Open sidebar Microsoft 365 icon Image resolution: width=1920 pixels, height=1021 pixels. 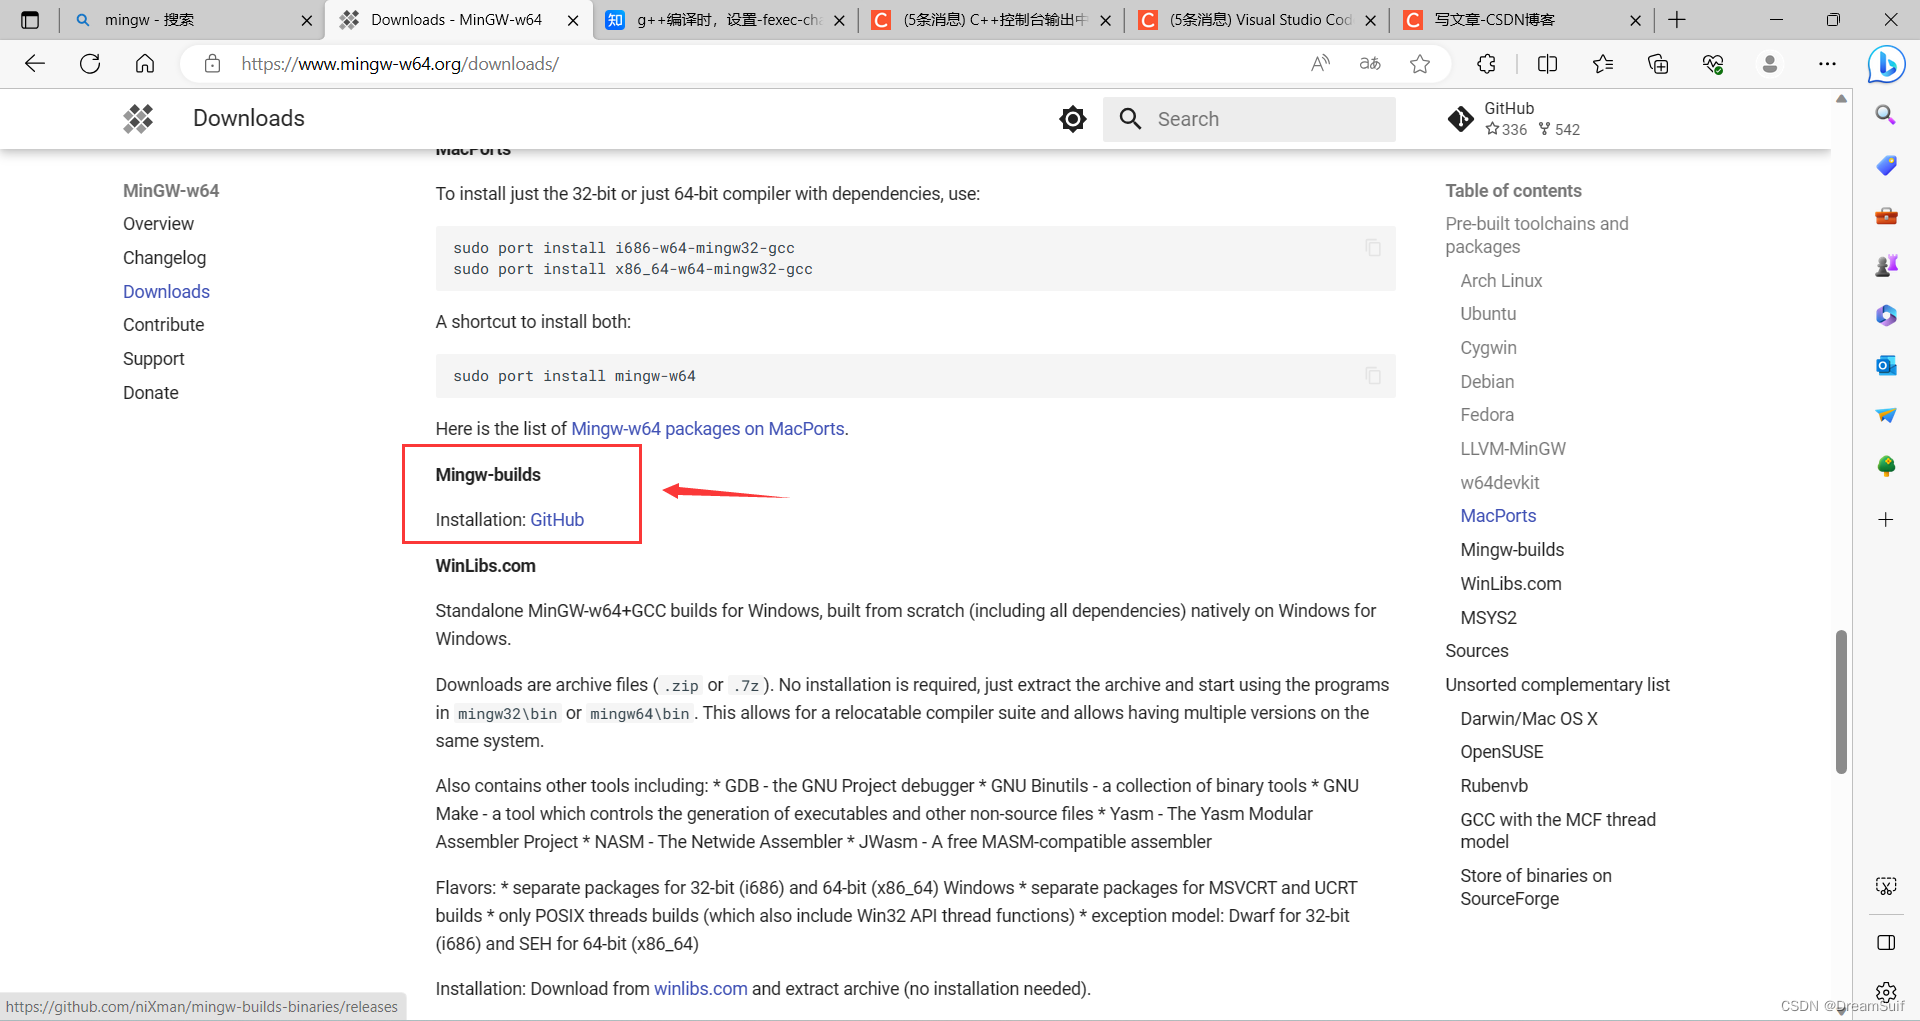[x=1886, y=315]
